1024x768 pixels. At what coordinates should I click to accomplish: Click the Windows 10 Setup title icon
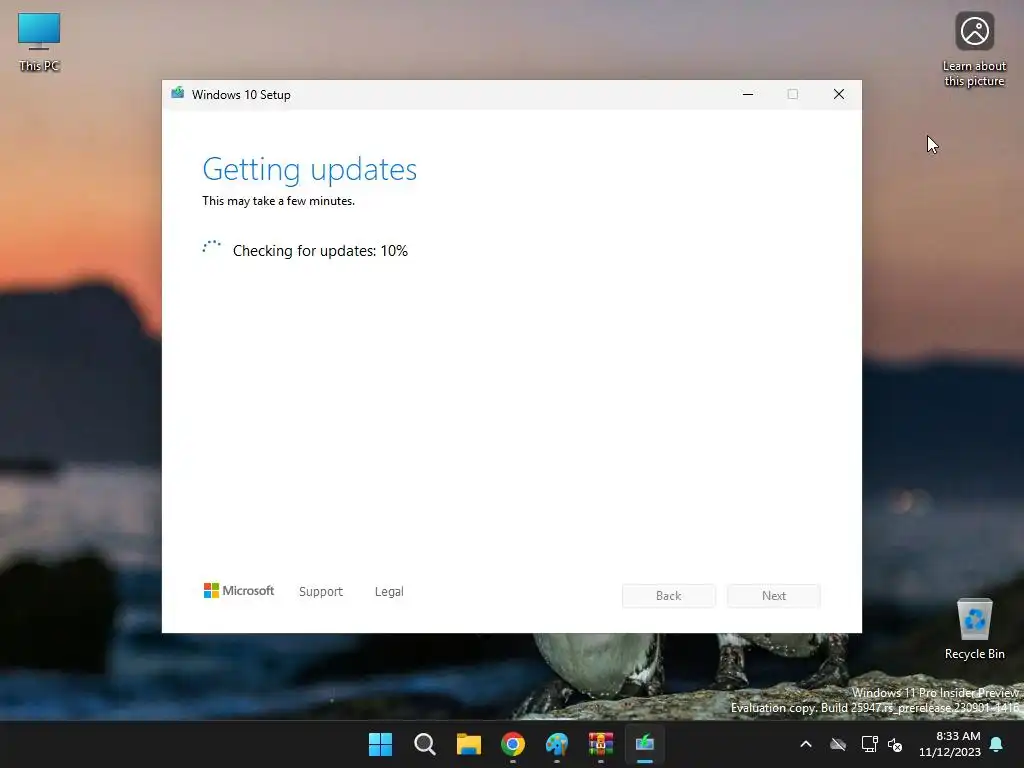178,94
